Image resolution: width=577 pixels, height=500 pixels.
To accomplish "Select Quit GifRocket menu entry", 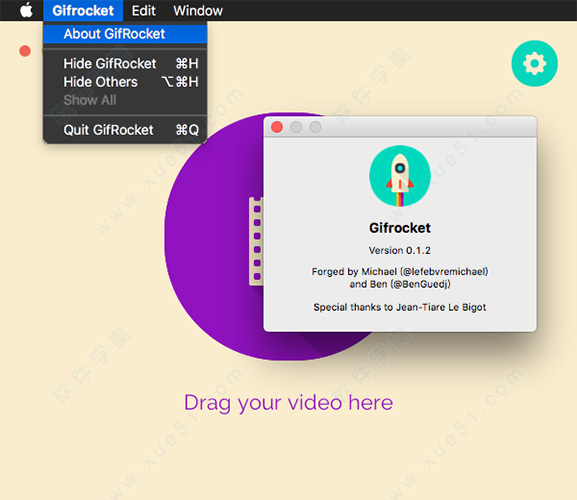I will click(125, 130).
